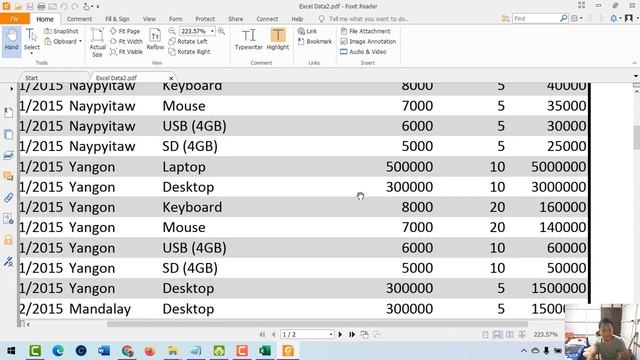Image resolution: width=640 pixels, height=360 pixels.
Task: Click the search magnifier in Find box
Action: click(563, 18)
